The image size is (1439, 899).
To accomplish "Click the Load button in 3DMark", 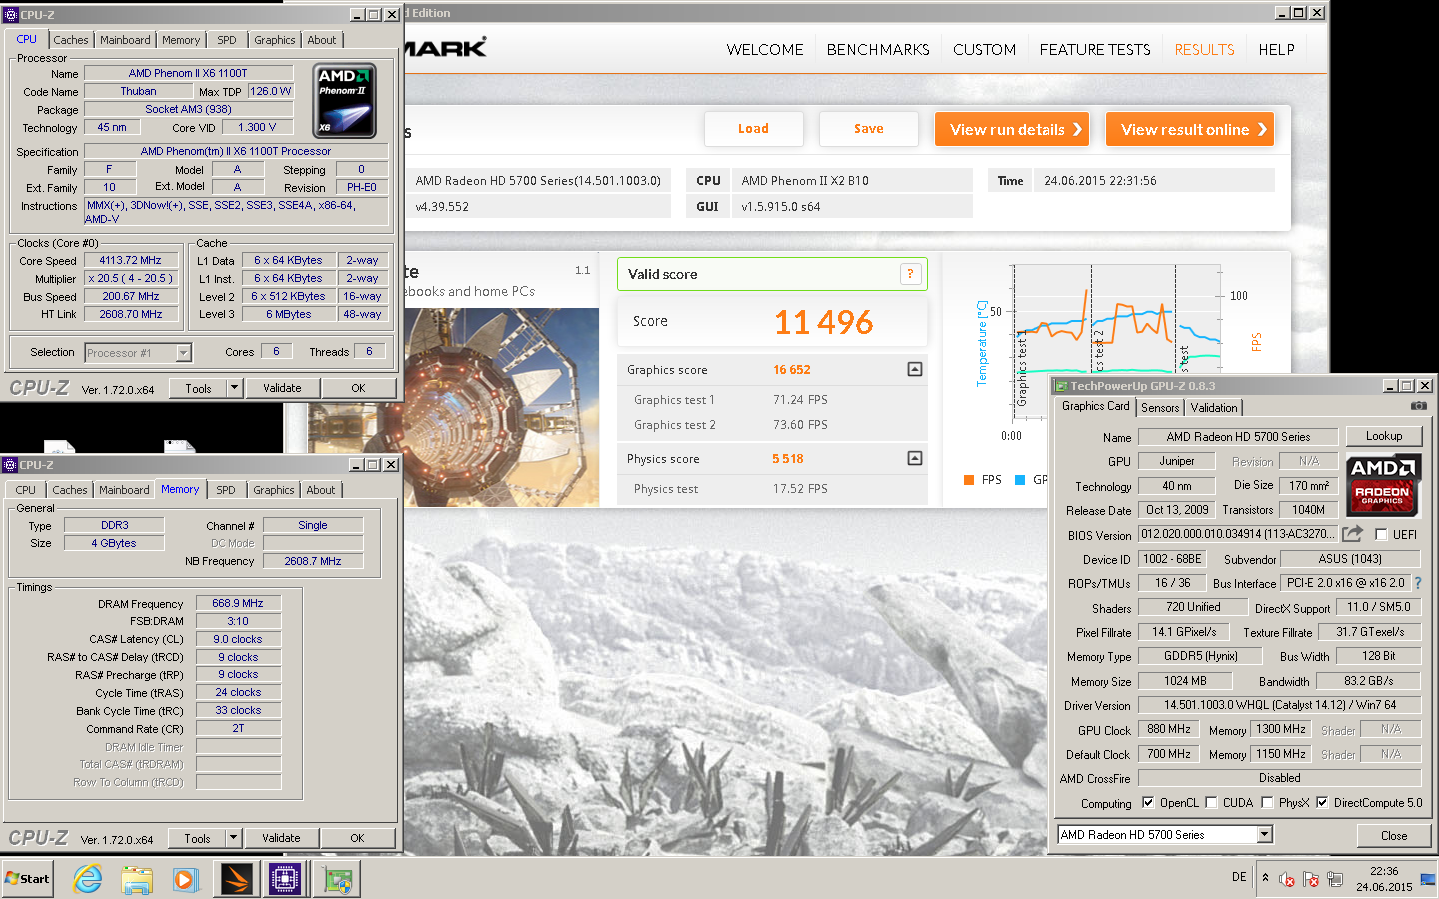I will [754, 129].
